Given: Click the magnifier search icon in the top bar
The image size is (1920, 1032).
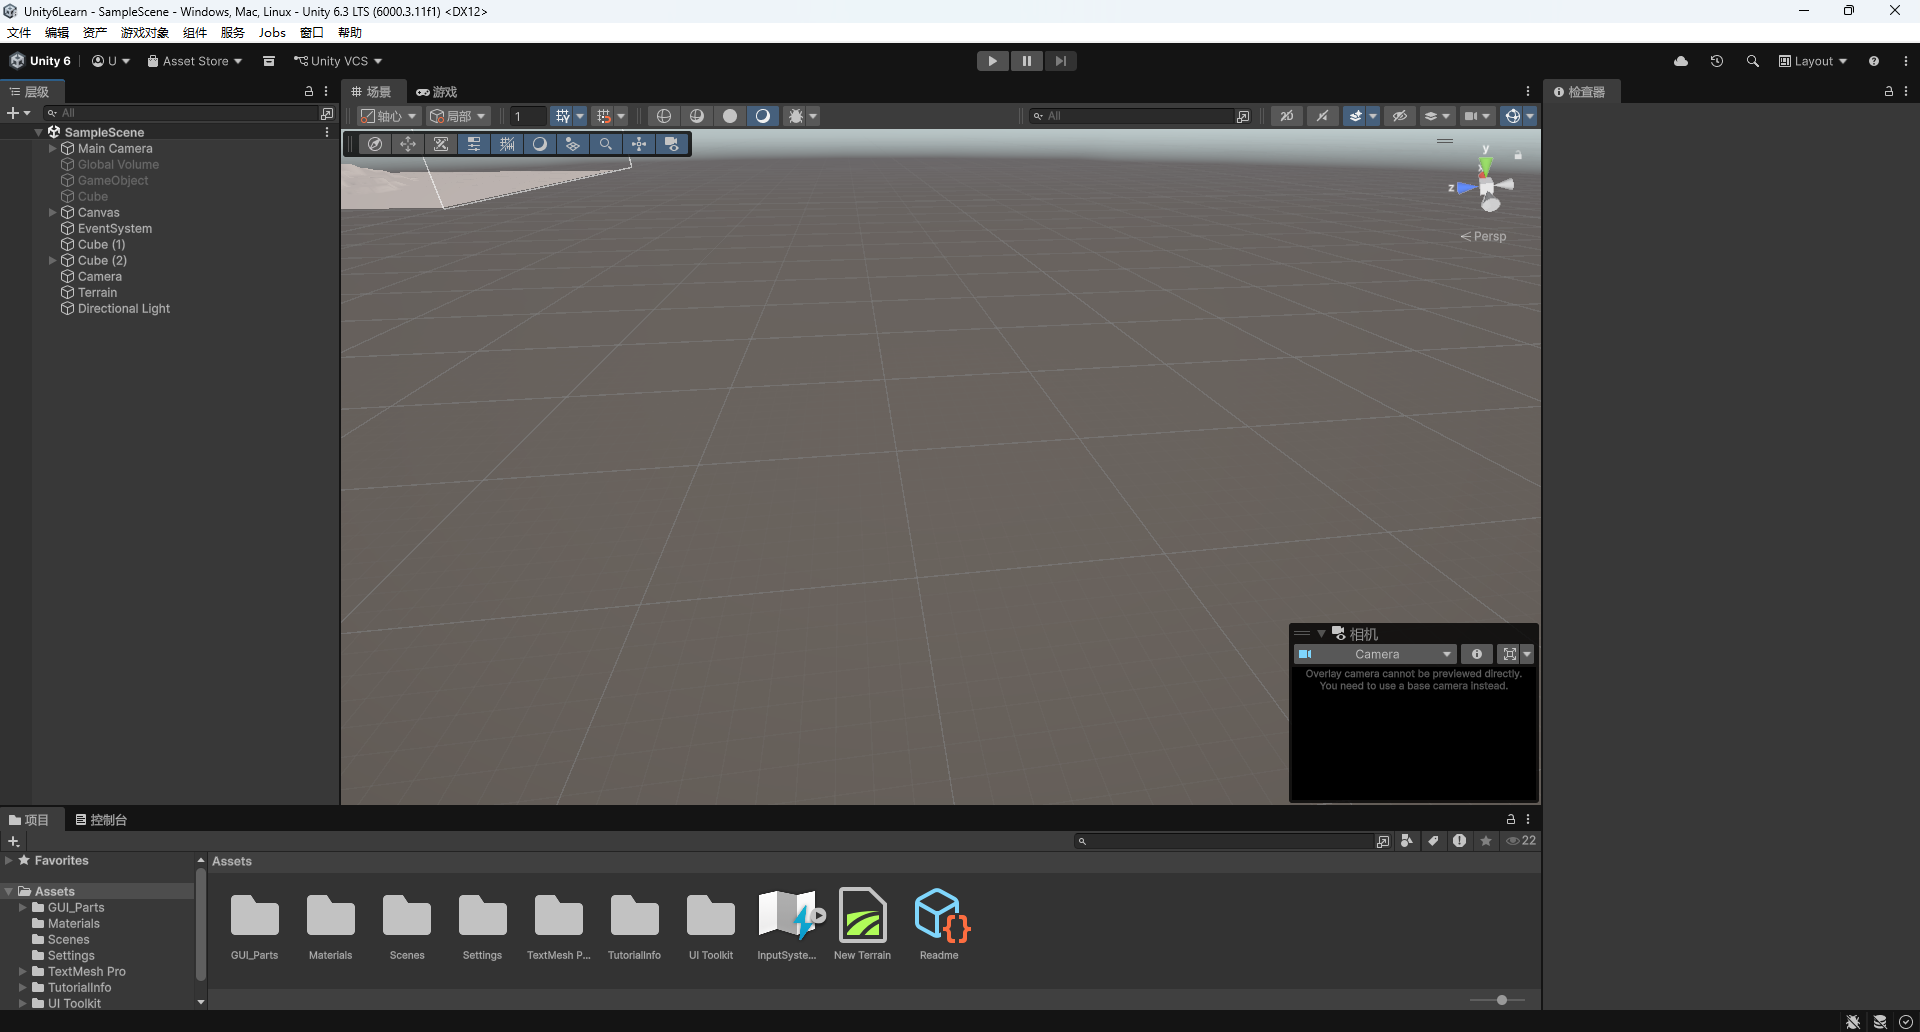Looking at the screenshot, I should coord(1753,61).
